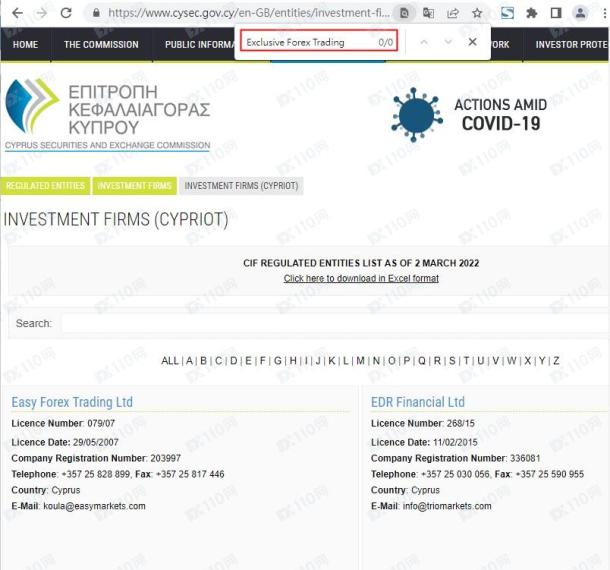Click the URL address bar
Screen dimensions: 610x570
point(248,13)
